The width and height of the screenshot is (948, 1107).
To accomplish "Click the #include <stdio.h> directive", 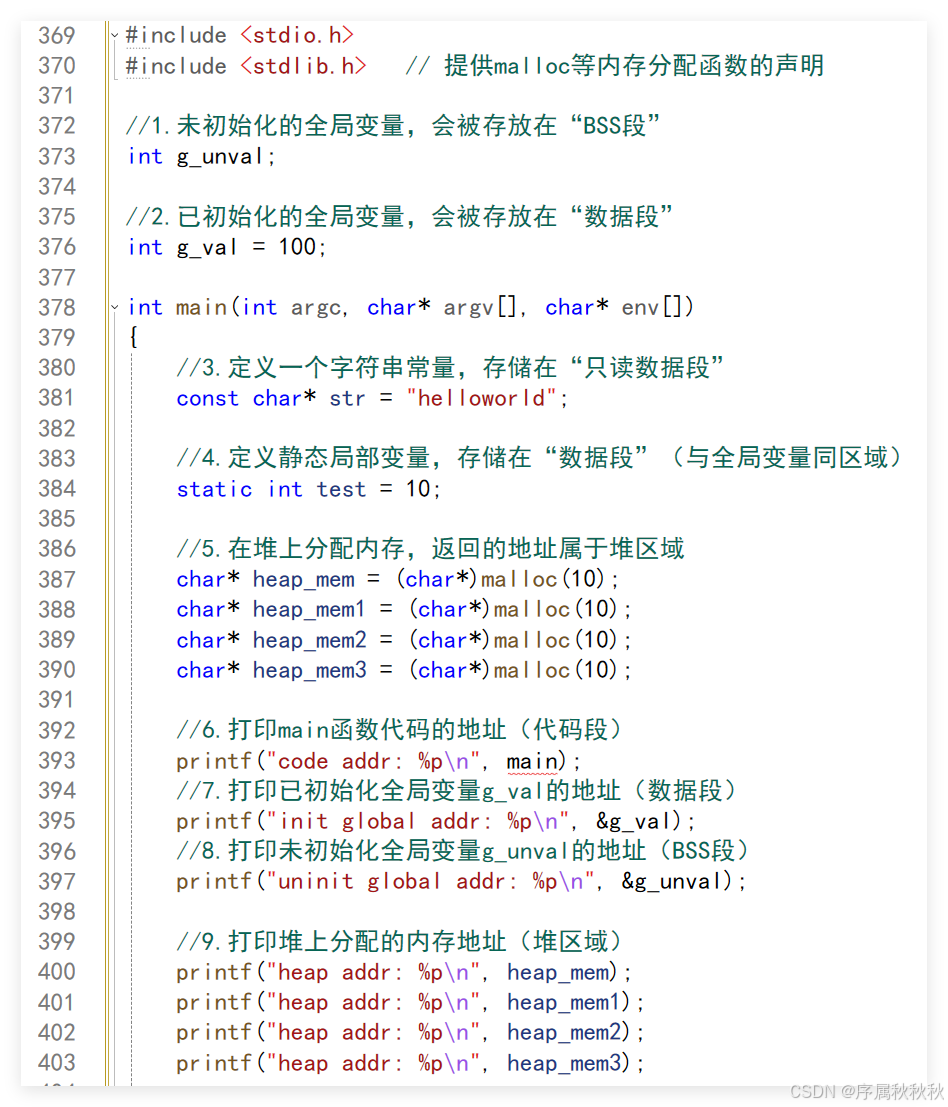I will pyautogui.click(x=239, y=35).
